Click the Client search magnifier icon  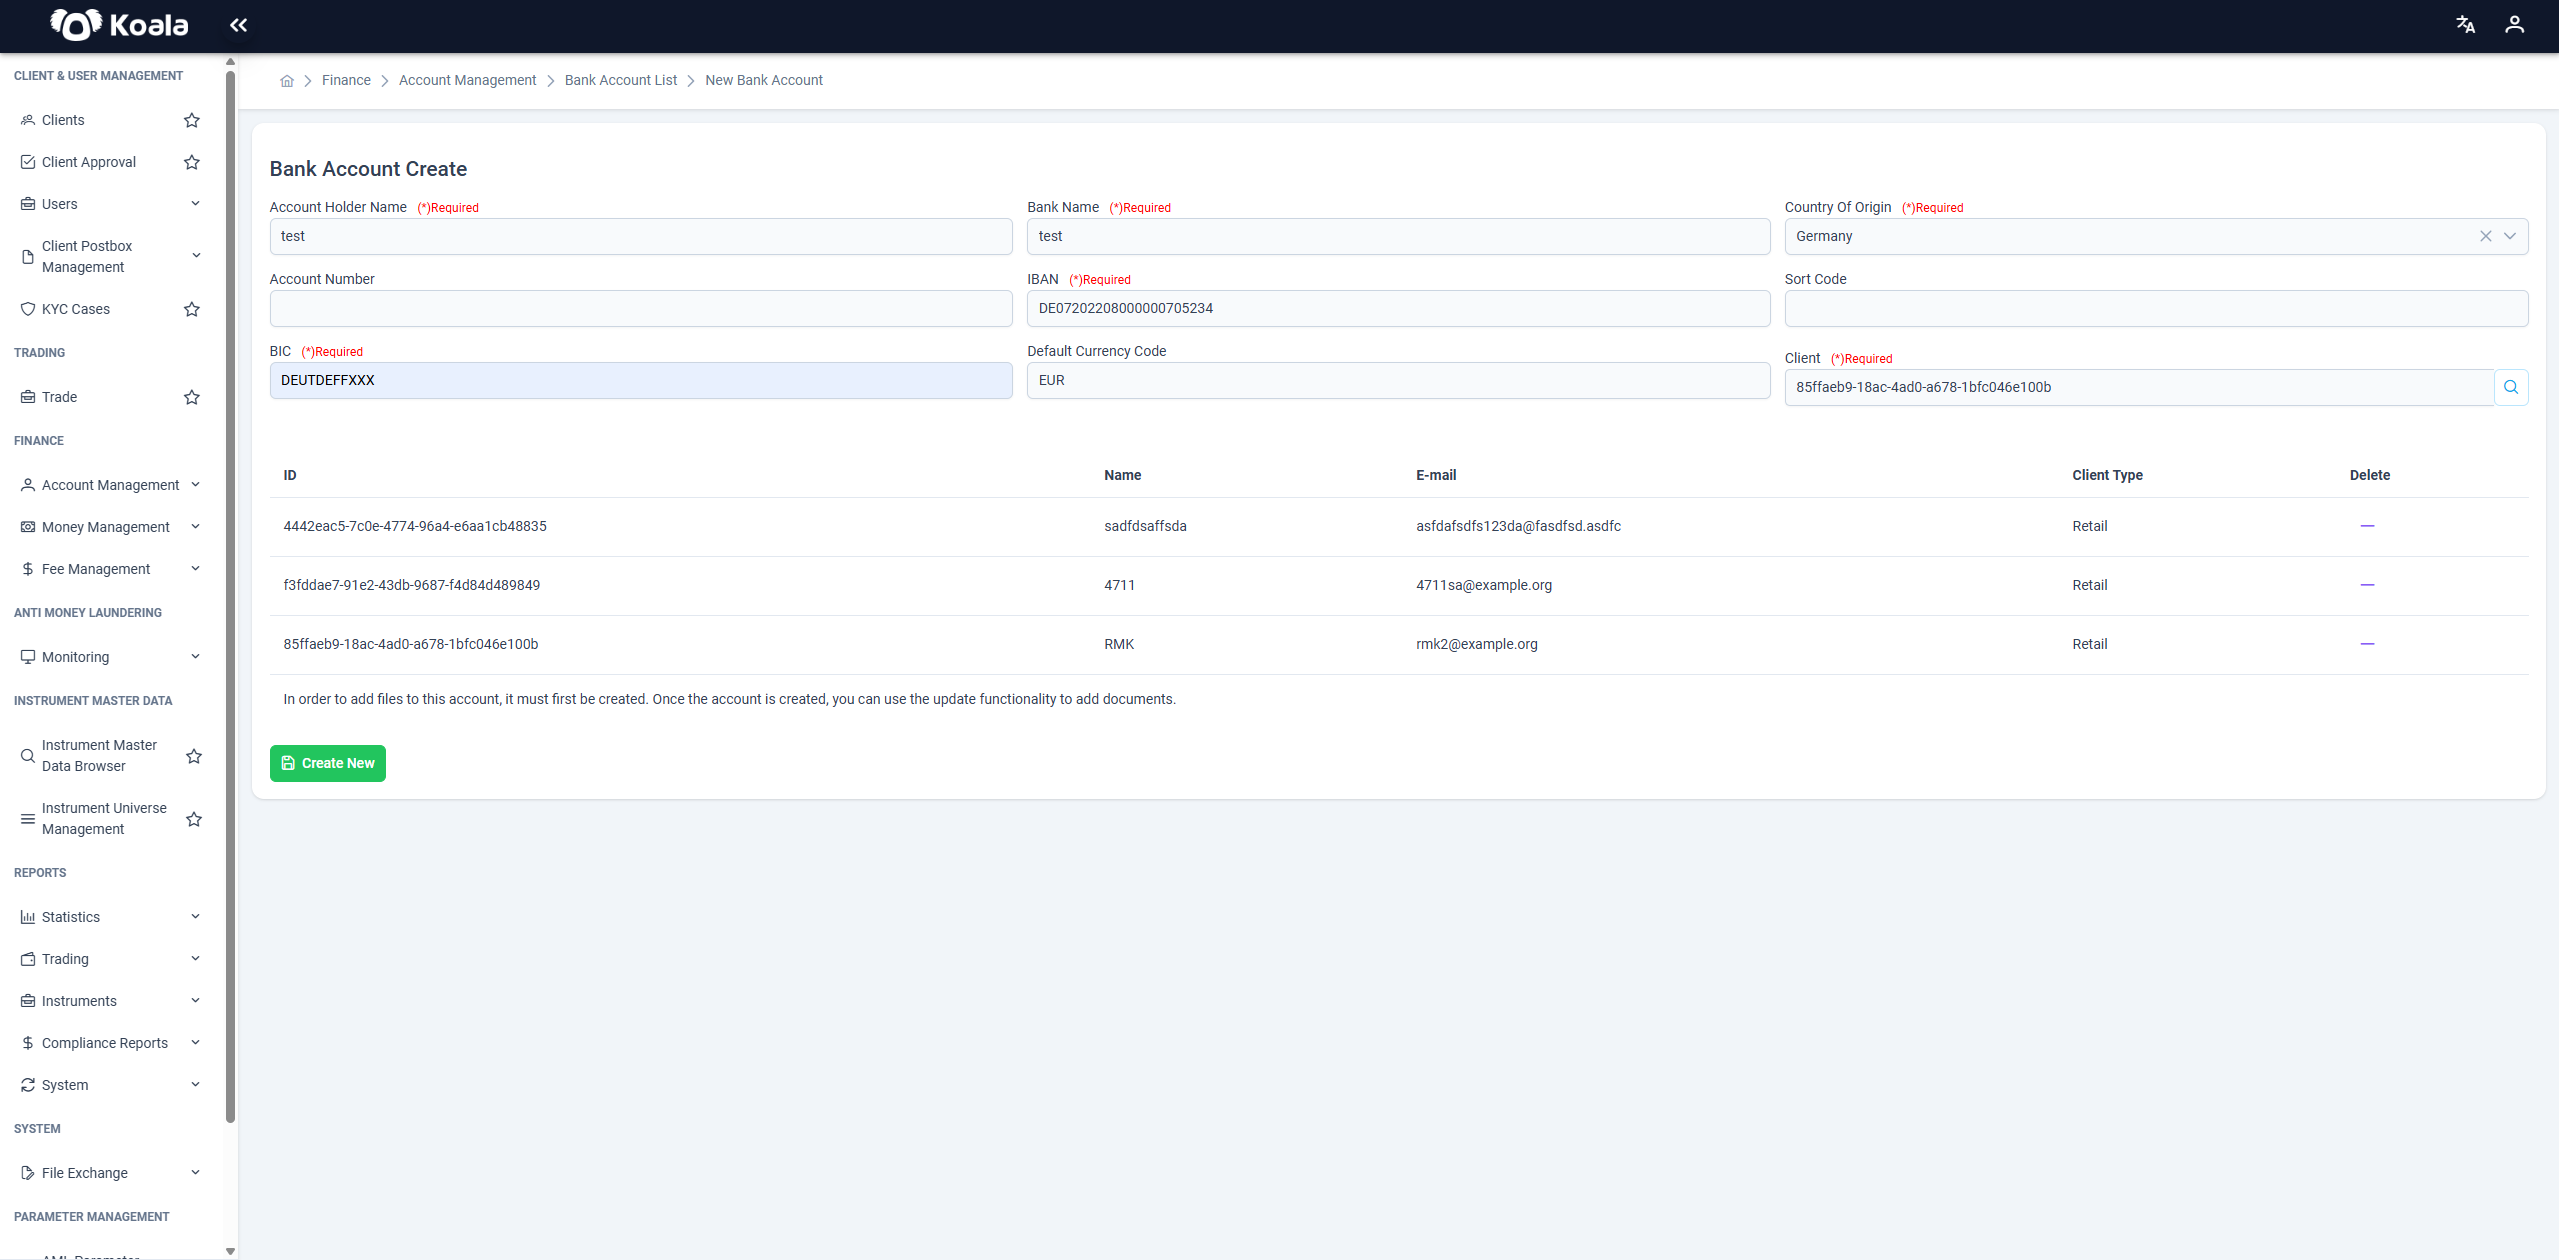pos(2511,387)
